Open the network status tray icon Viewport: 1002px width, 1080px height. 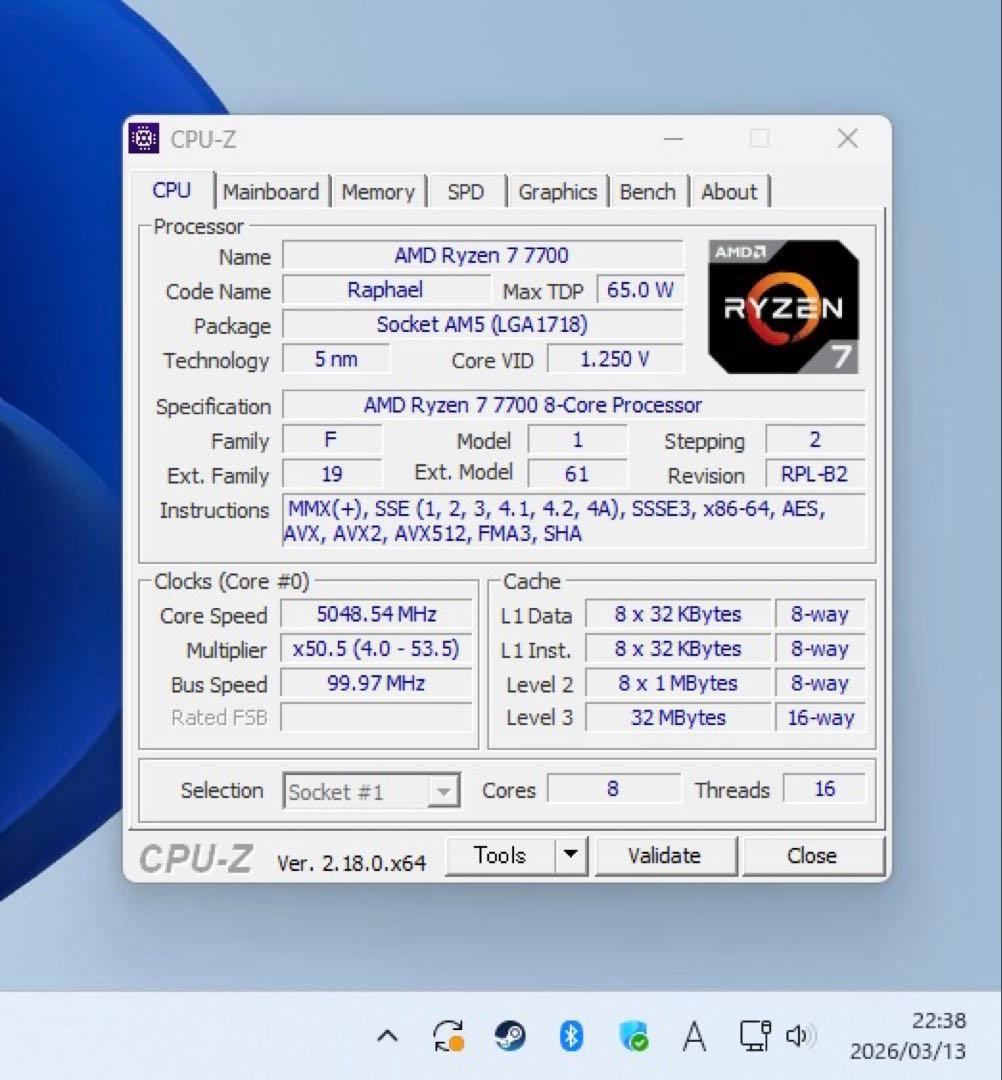[755, 1035]
